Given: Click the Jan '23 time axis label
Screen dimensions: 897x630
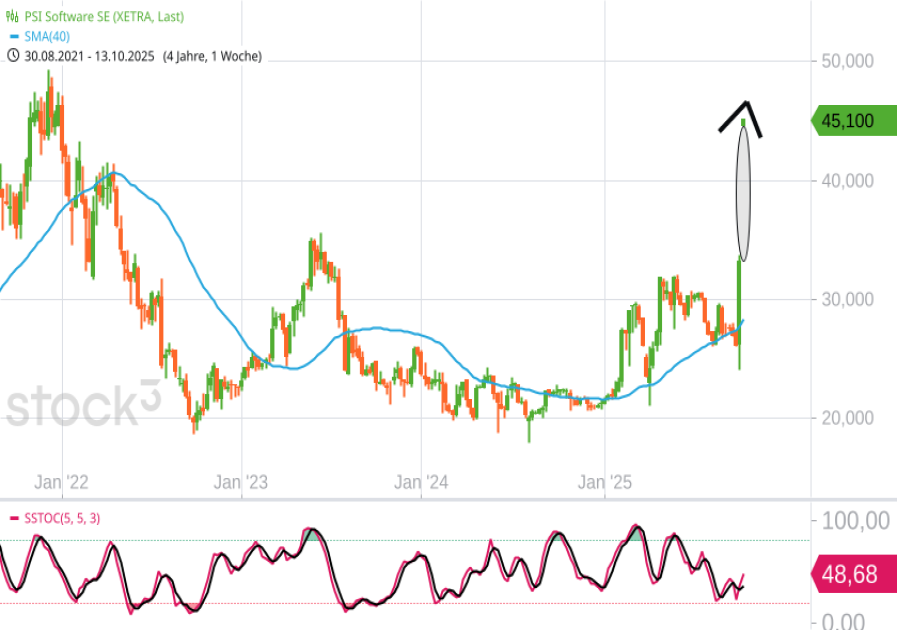Looking at the screenshot, I should (x=242, y=483).
